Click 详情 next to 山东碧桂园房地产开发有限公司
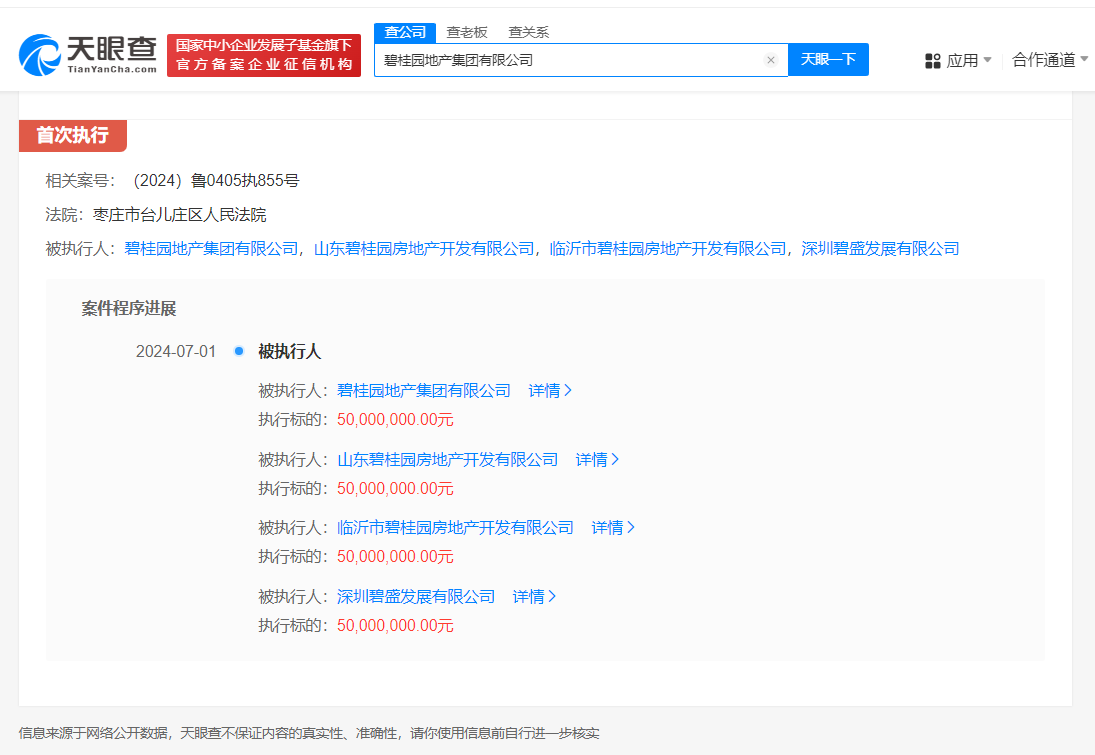Screen dimensions: 1095x755 click(x=594, y=459)
